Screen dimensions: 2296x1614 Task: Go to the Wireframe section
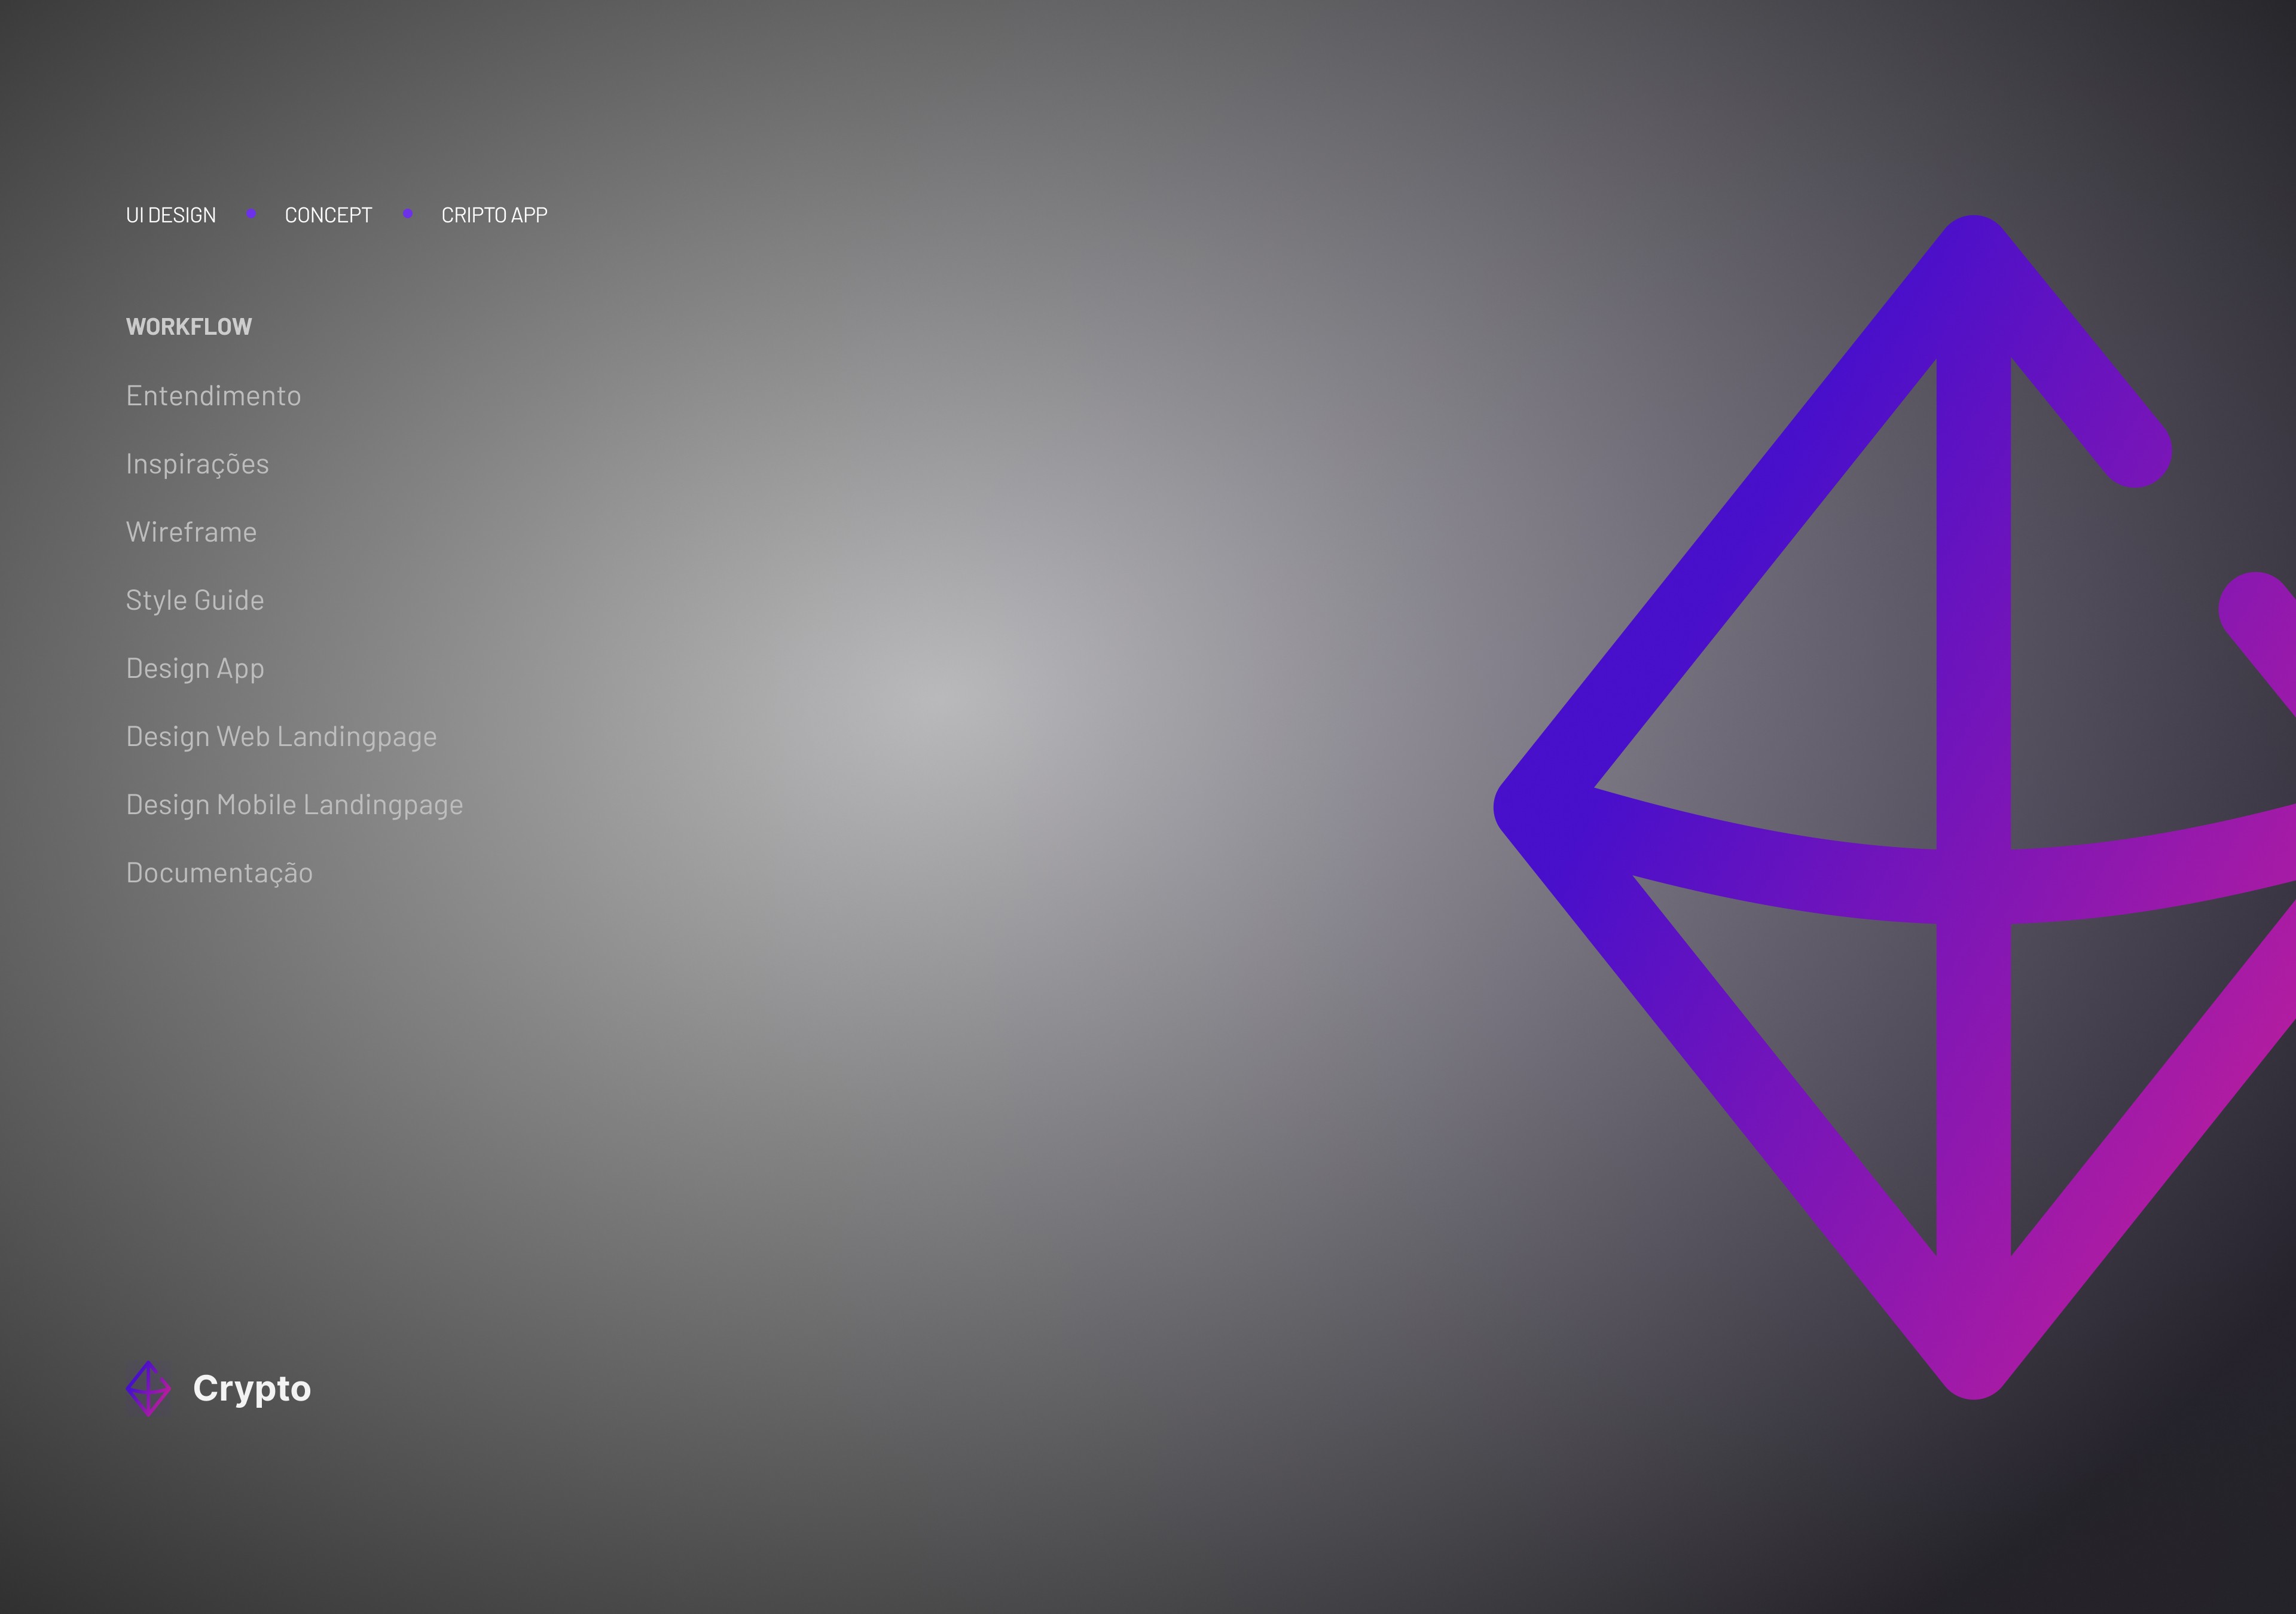pos(191,532)
